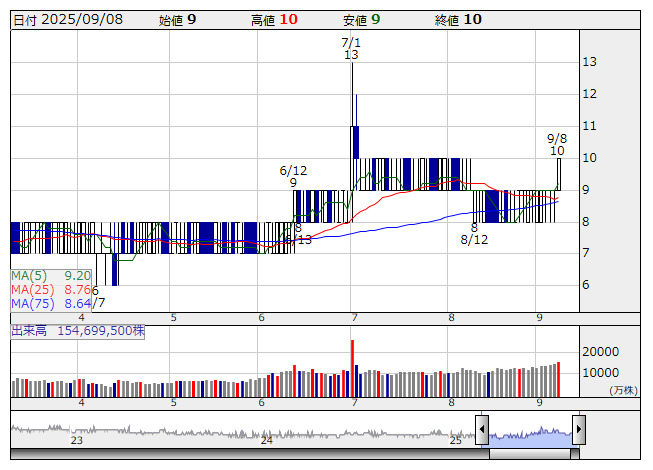Select the MA(75) moving average legend
Image resolution: width=653 pixels, height=470 pixels.
52,302
